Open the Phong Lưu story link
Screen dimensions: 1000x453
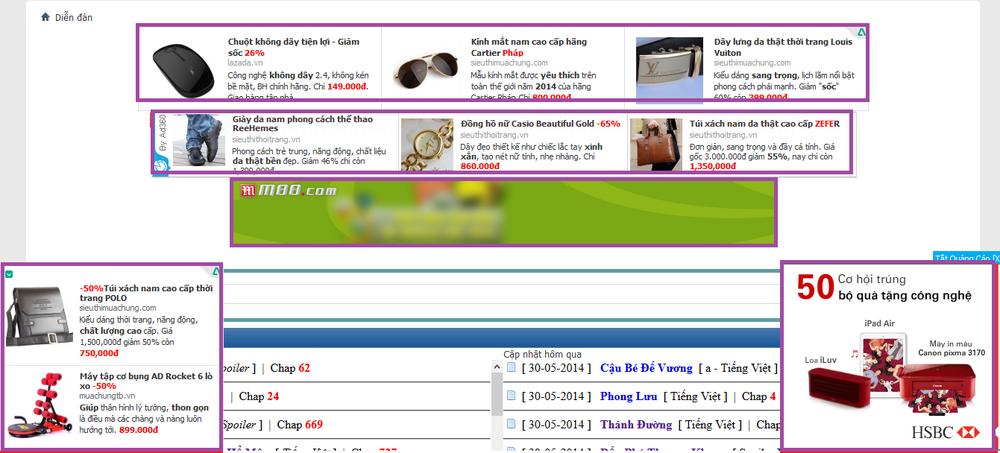628,396
